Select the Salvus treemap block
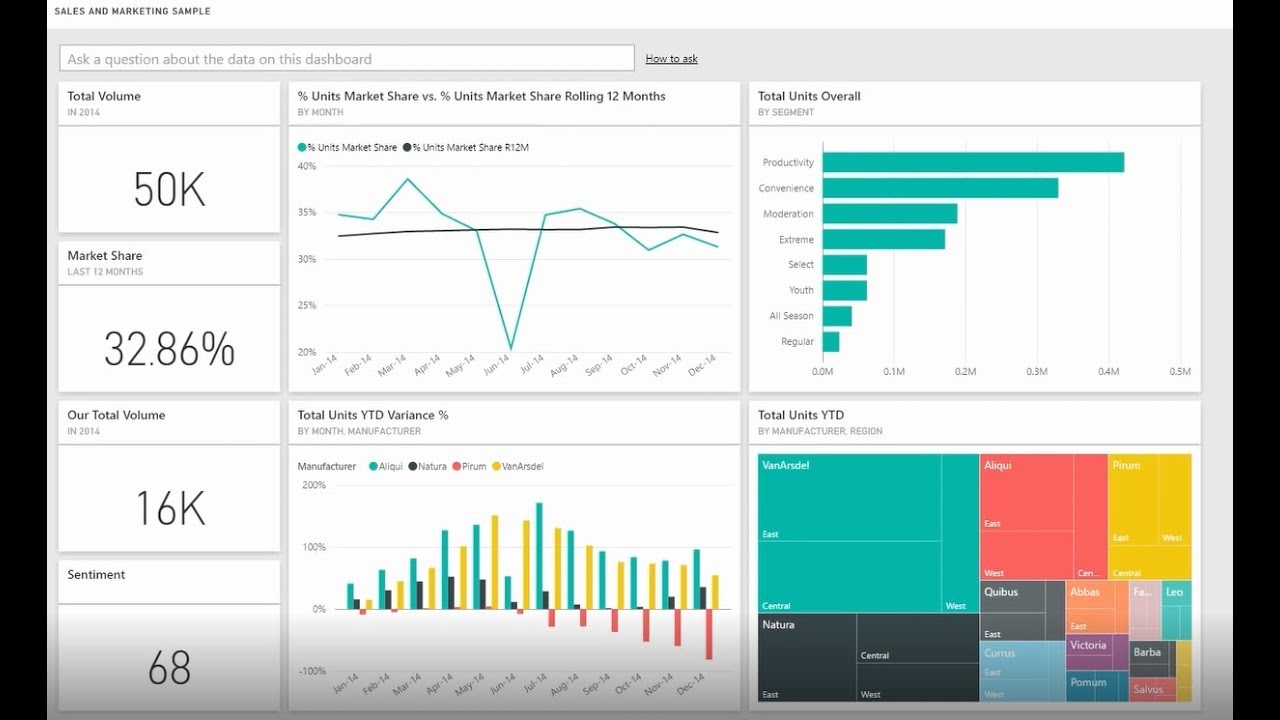This screenshot has height=720, width=1280. (x=1152, y=690)
